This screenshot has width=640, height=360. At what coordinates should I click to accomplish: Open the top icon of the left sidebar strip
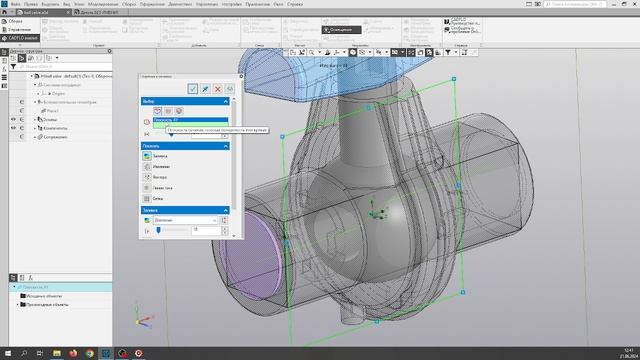coord(4,53)
